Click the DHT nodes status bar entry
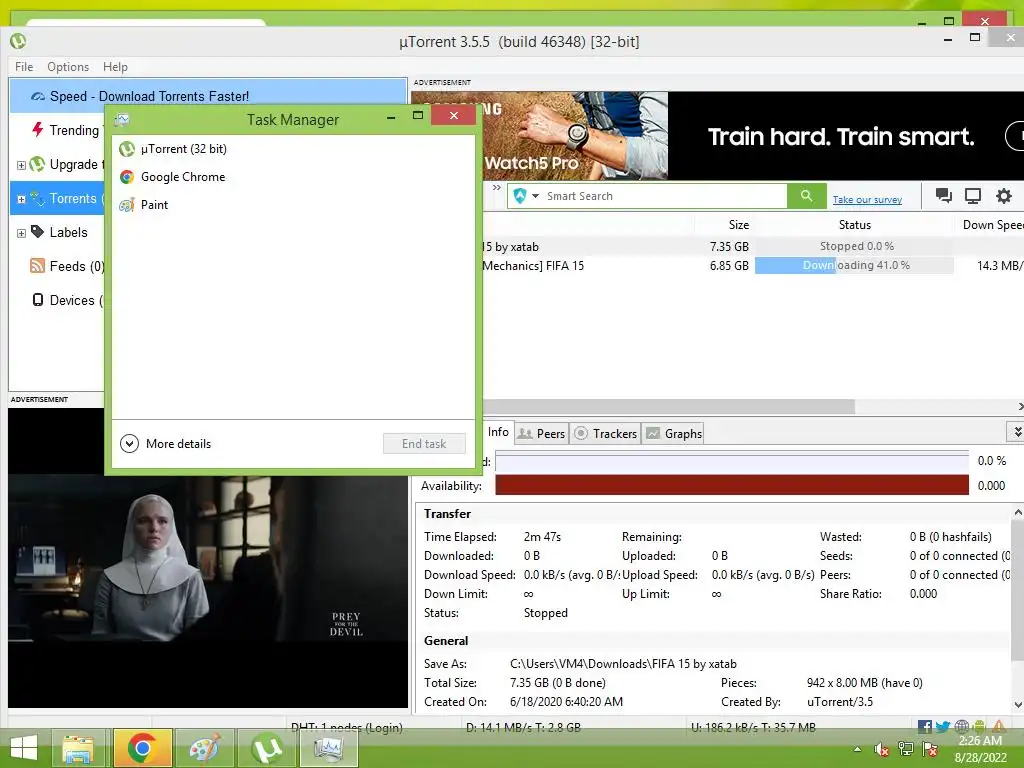Viewport: 1024px width, 768px height. tap(347, 727)
